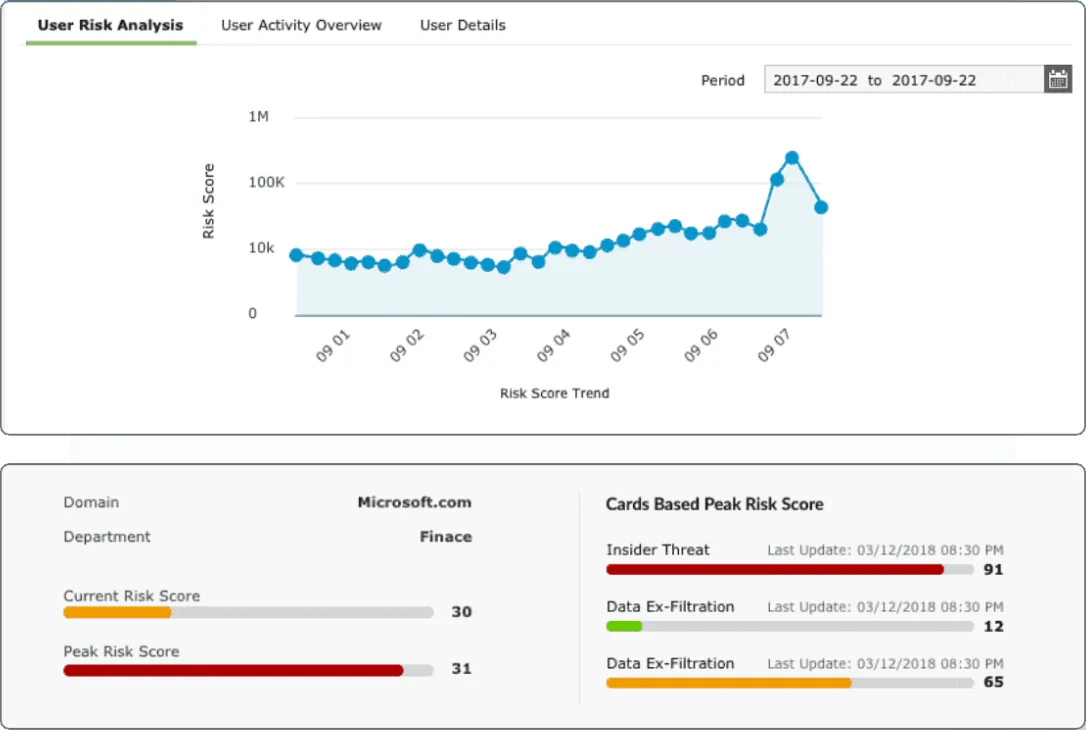This screenshot has height=730, width=1086.
Task: Click the Data Ex-Filtration score 65
Action: 993,682
